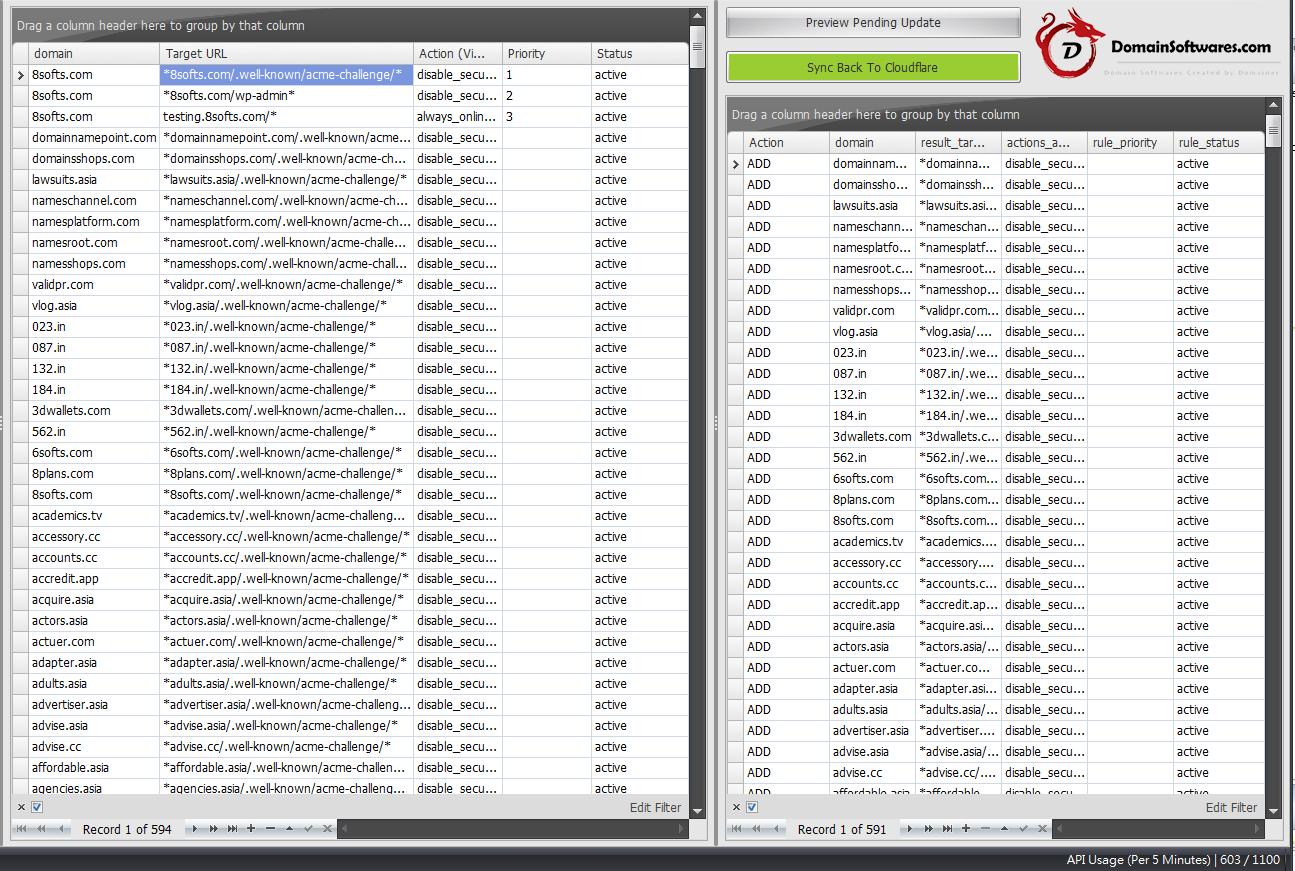Delete current record via right navigator minus icon
Screen dimensions: 1295x871
pos(985,829)
